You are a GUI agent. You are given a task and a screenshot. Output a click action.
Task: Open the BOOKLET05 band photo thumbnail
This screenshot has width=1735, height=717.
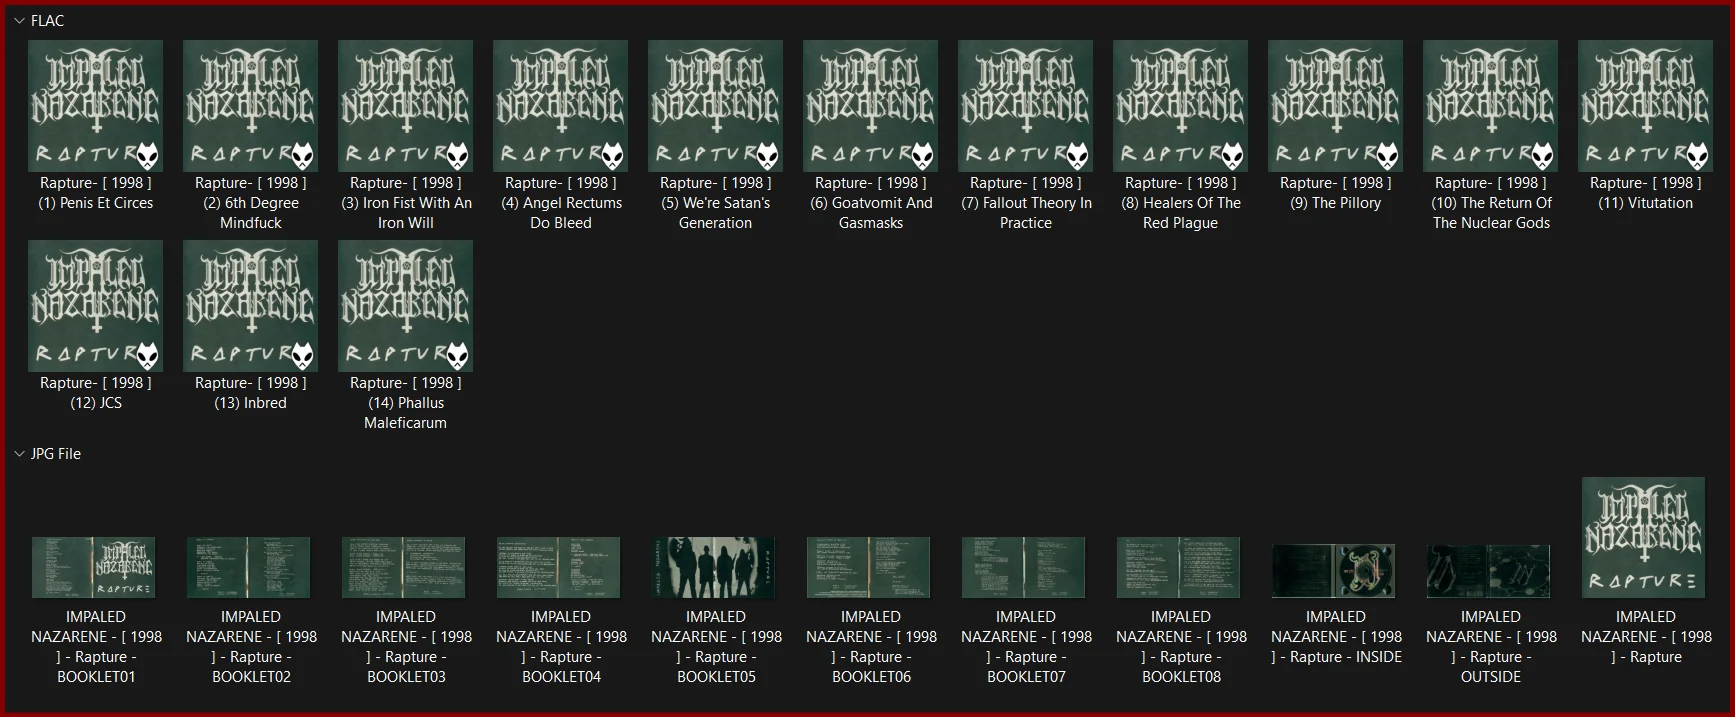coord(714,567)
